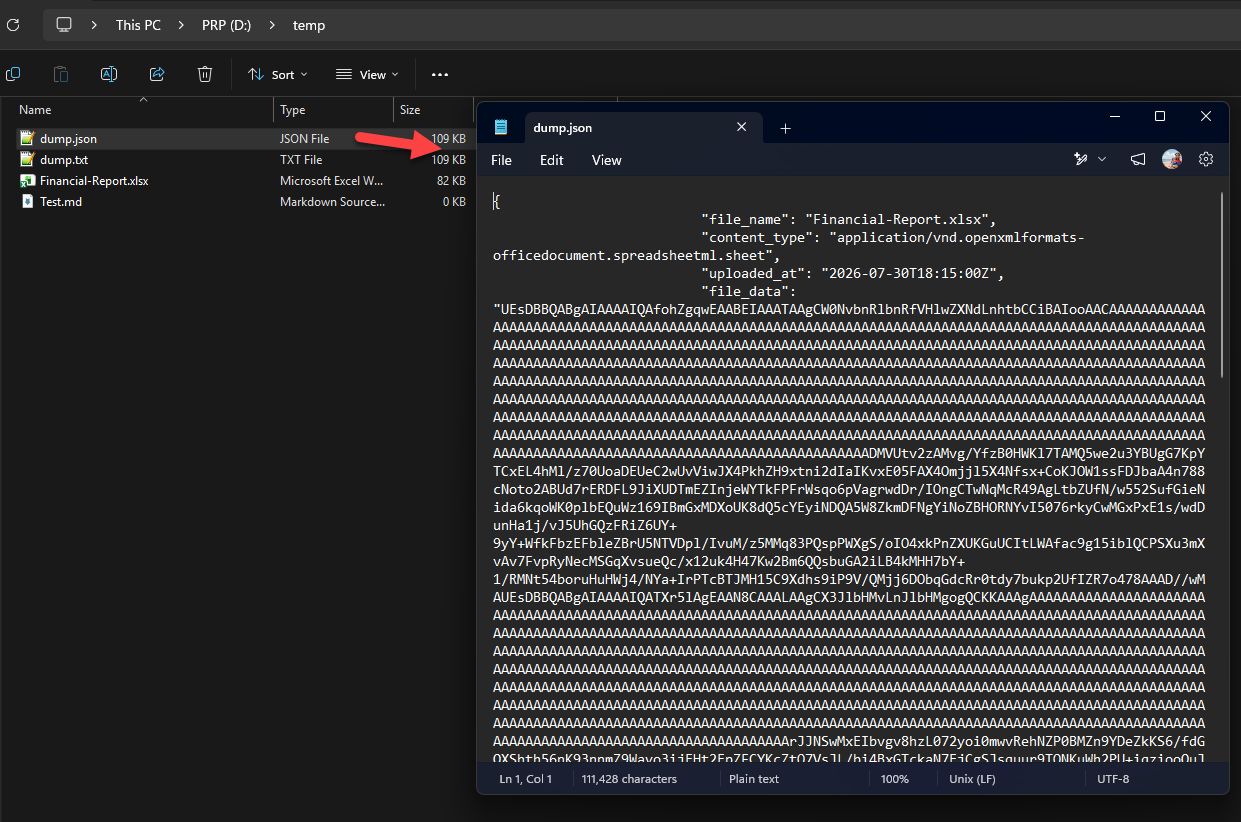Click the opening brace on first Notepad line
The height and width of the screenshot is (822, 1241).
pyautogui.click(x=496, y=202)
